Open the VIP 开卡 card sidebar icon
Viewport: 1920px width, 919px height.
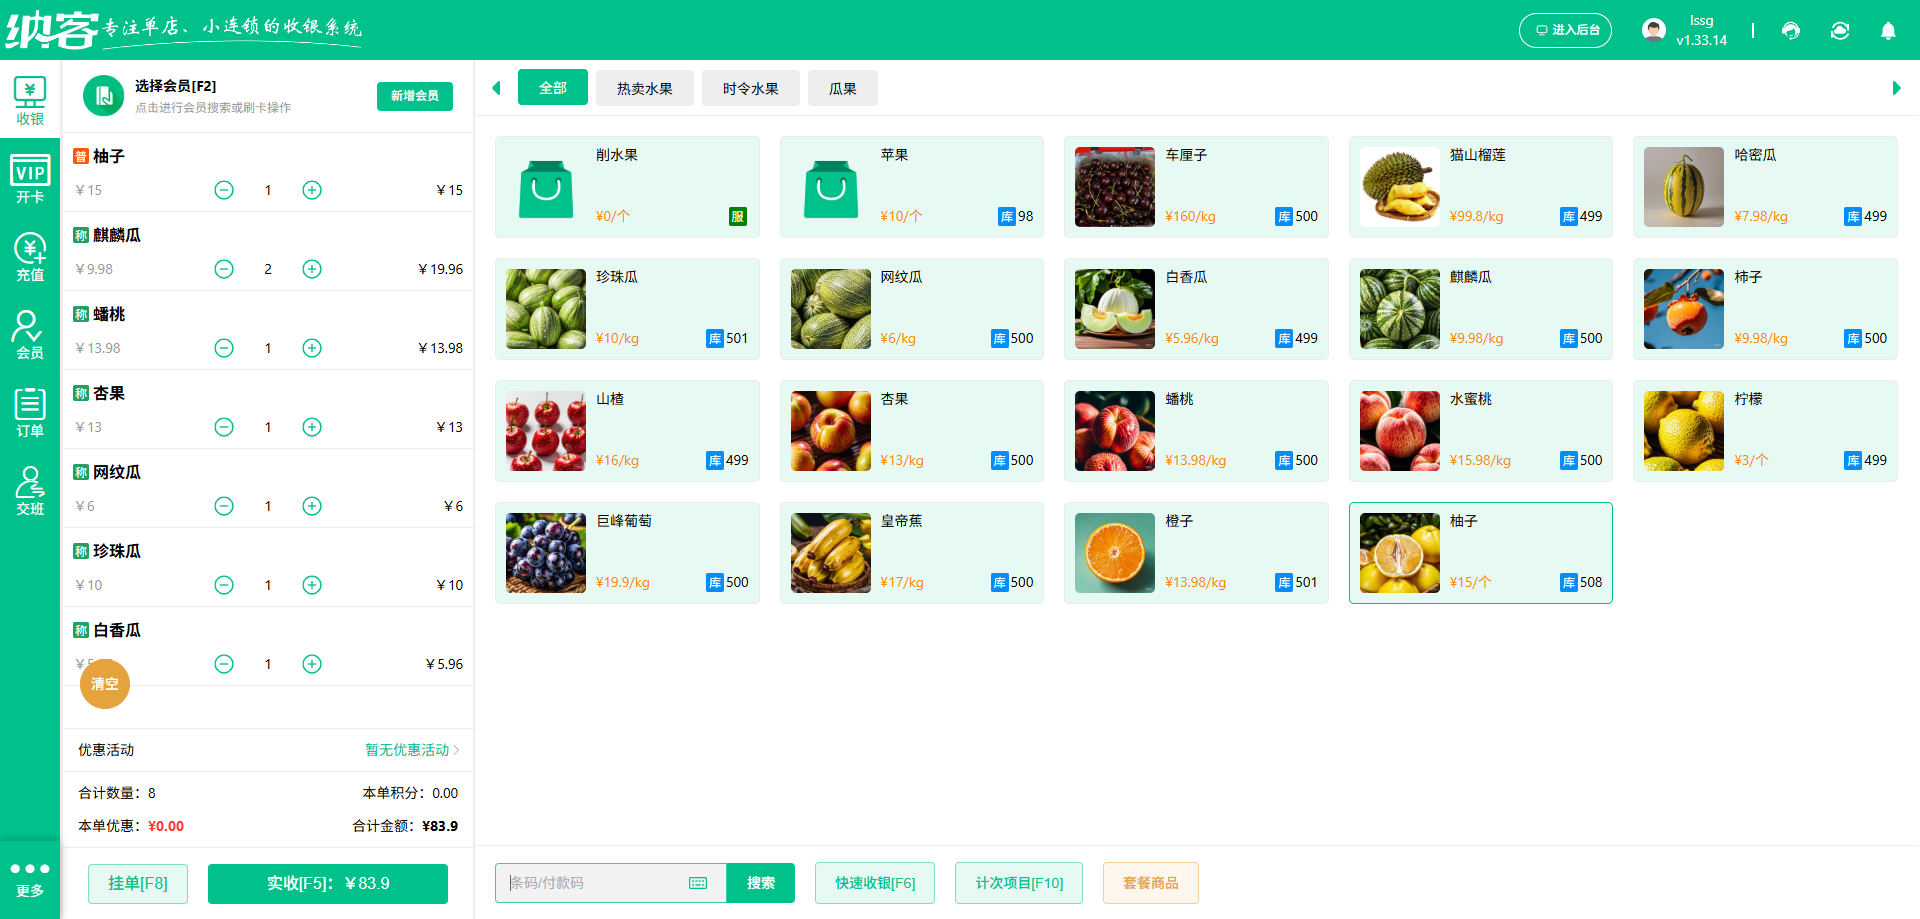[x=30, y=179]
